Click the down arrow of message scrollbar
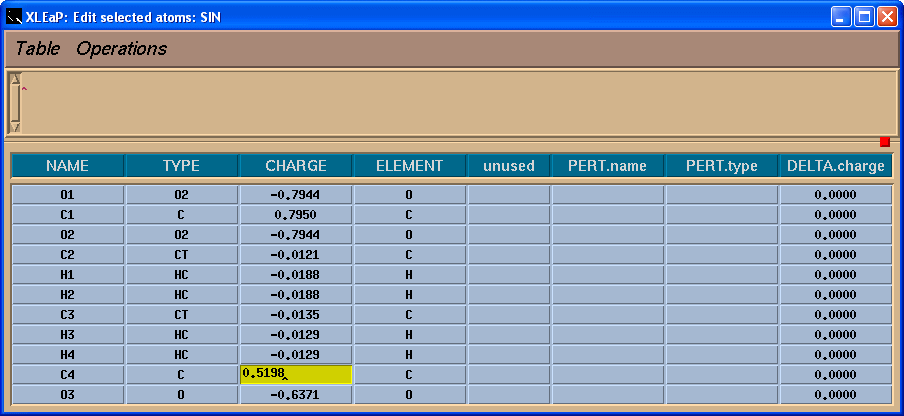904x416 pixels. click(x=16, y=127)
